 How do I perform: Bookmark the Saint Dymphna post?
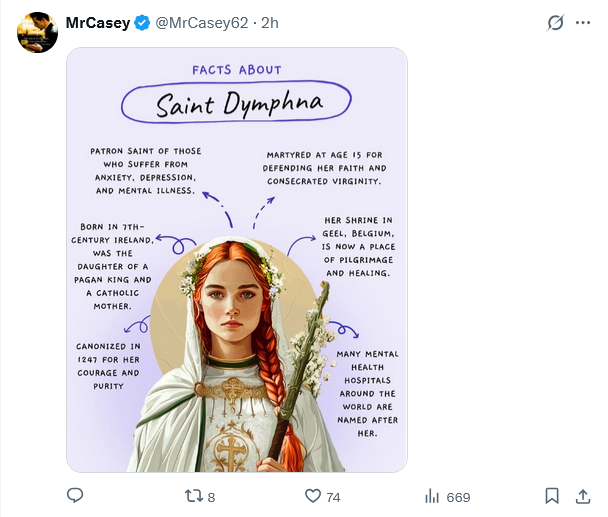tap(552, 496)
